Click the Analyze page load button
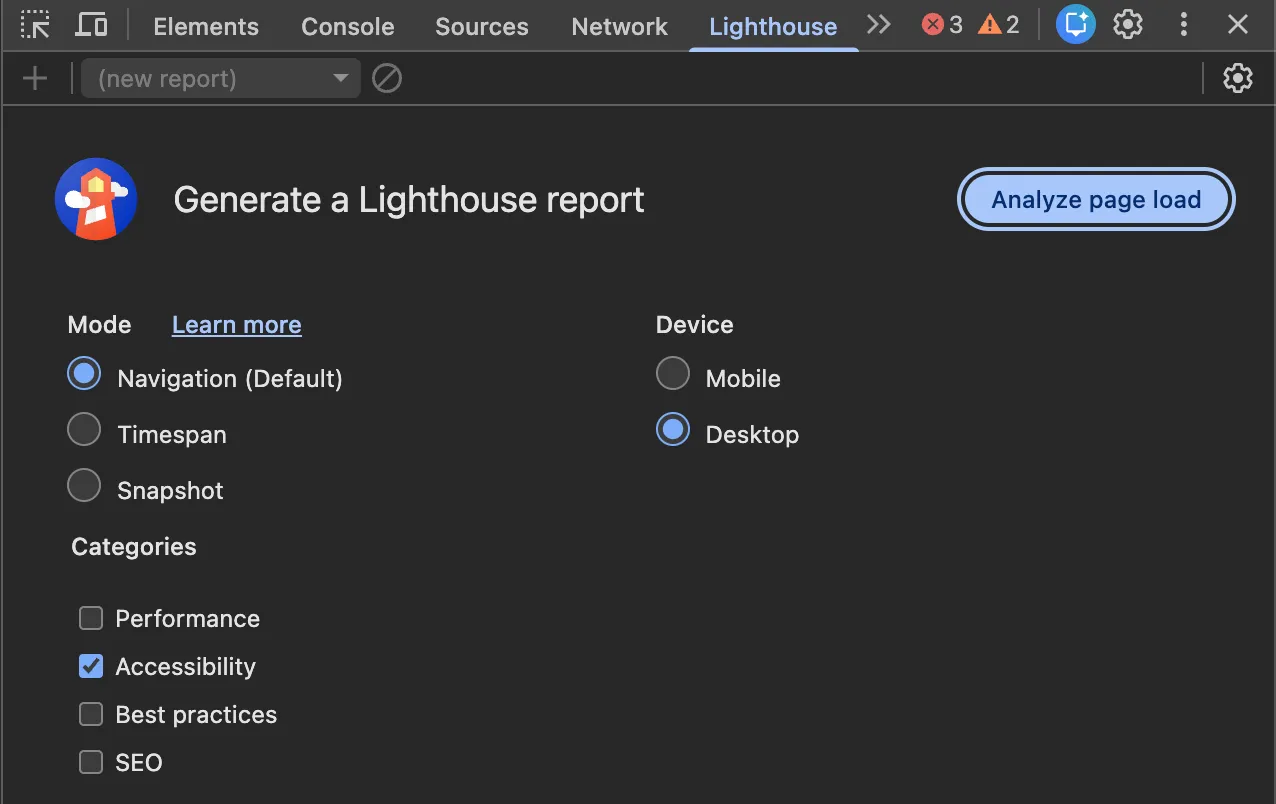 (x=1096, y=200)
